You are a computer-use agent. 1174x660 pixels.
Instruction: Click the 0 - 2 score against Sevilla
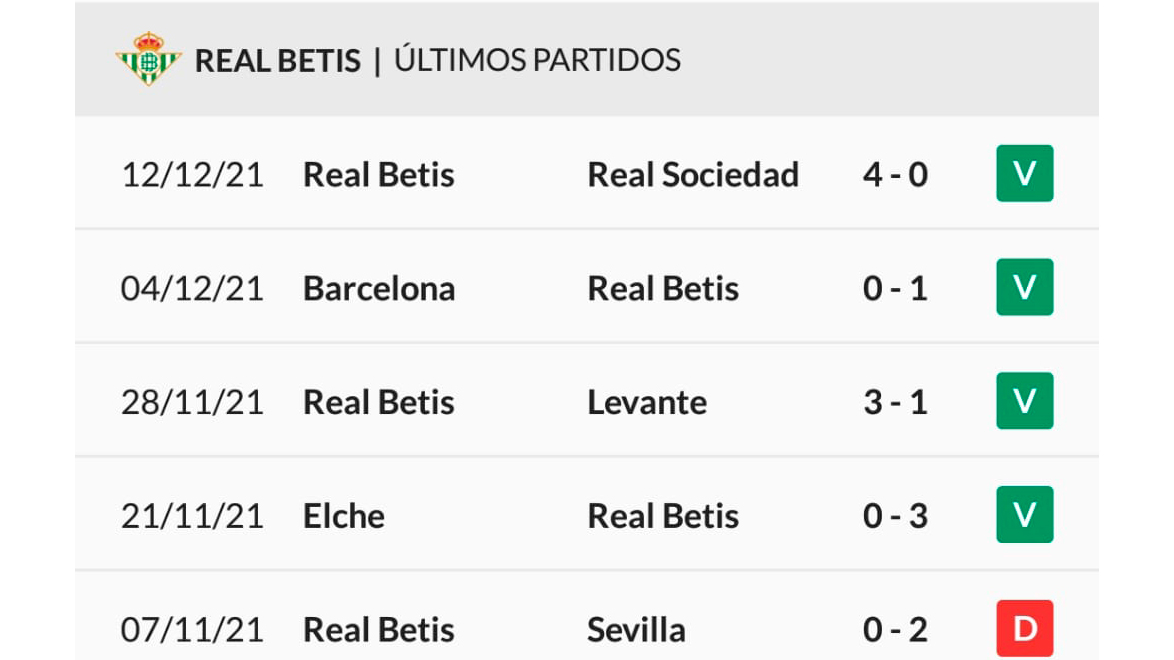pos(895,630)
